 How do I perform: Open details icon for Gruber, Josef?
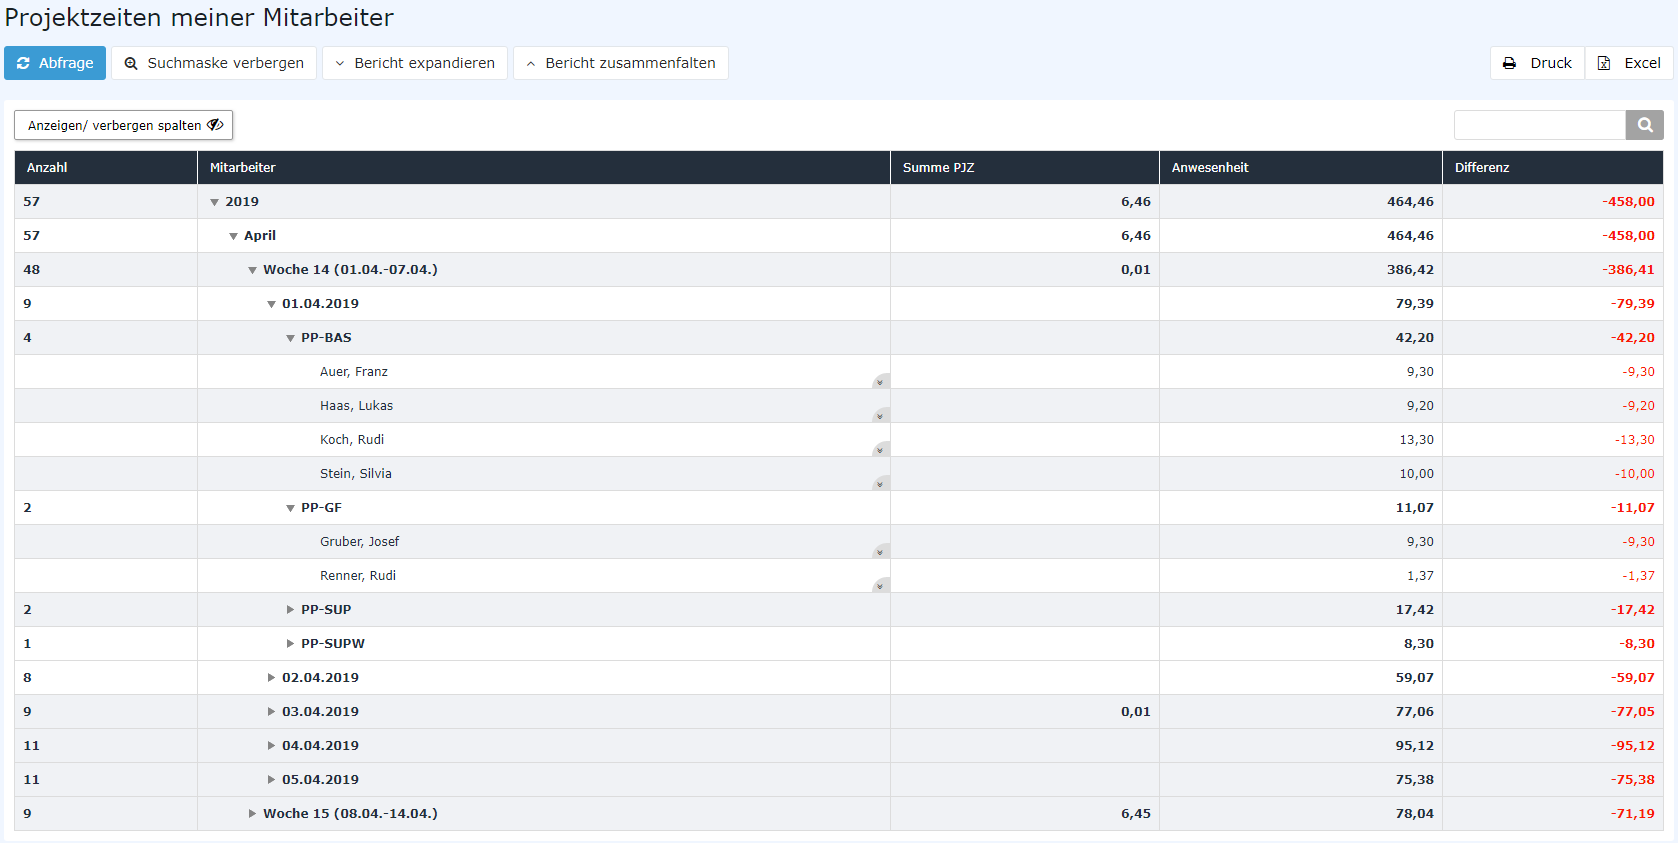pos(880,551)
